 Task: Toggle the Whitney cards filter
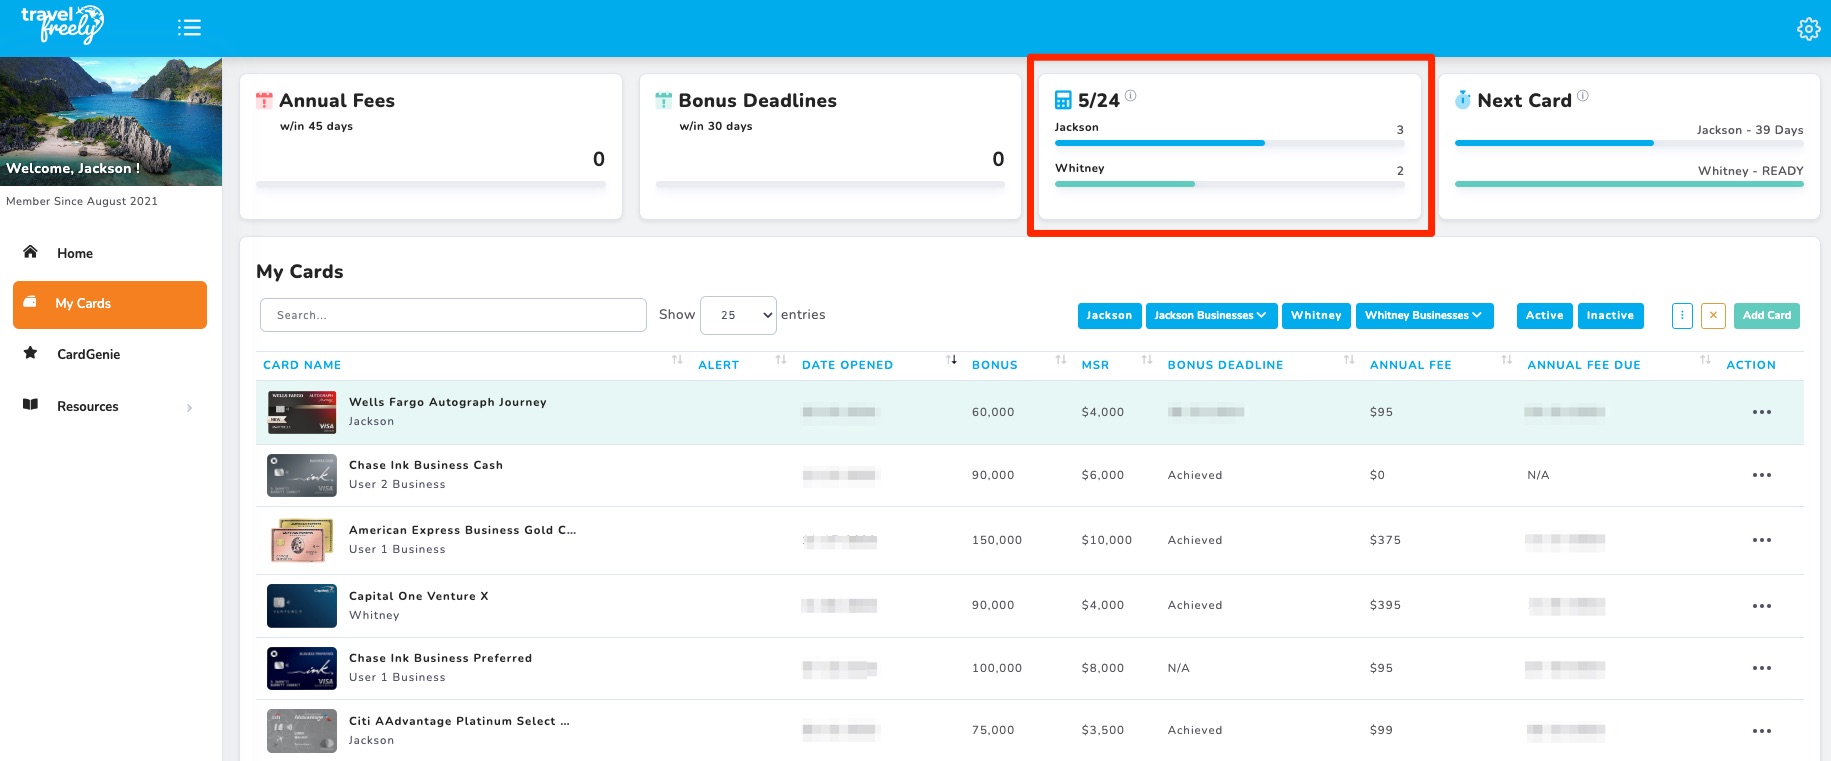pyautogui.click(x=1315, y=316)
